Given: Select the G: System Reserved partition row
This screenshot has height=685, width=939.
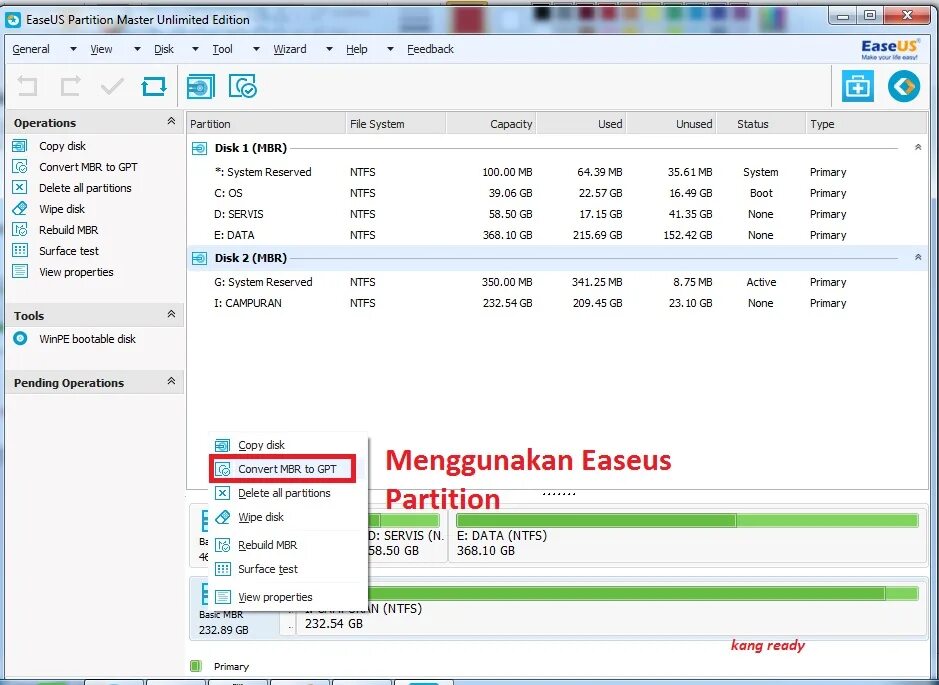Looking at the screenshot, I should 557,282.
